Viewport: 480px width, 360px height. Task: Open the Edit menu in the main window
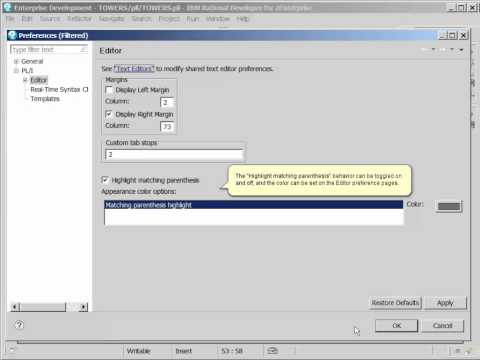[27, 19]
